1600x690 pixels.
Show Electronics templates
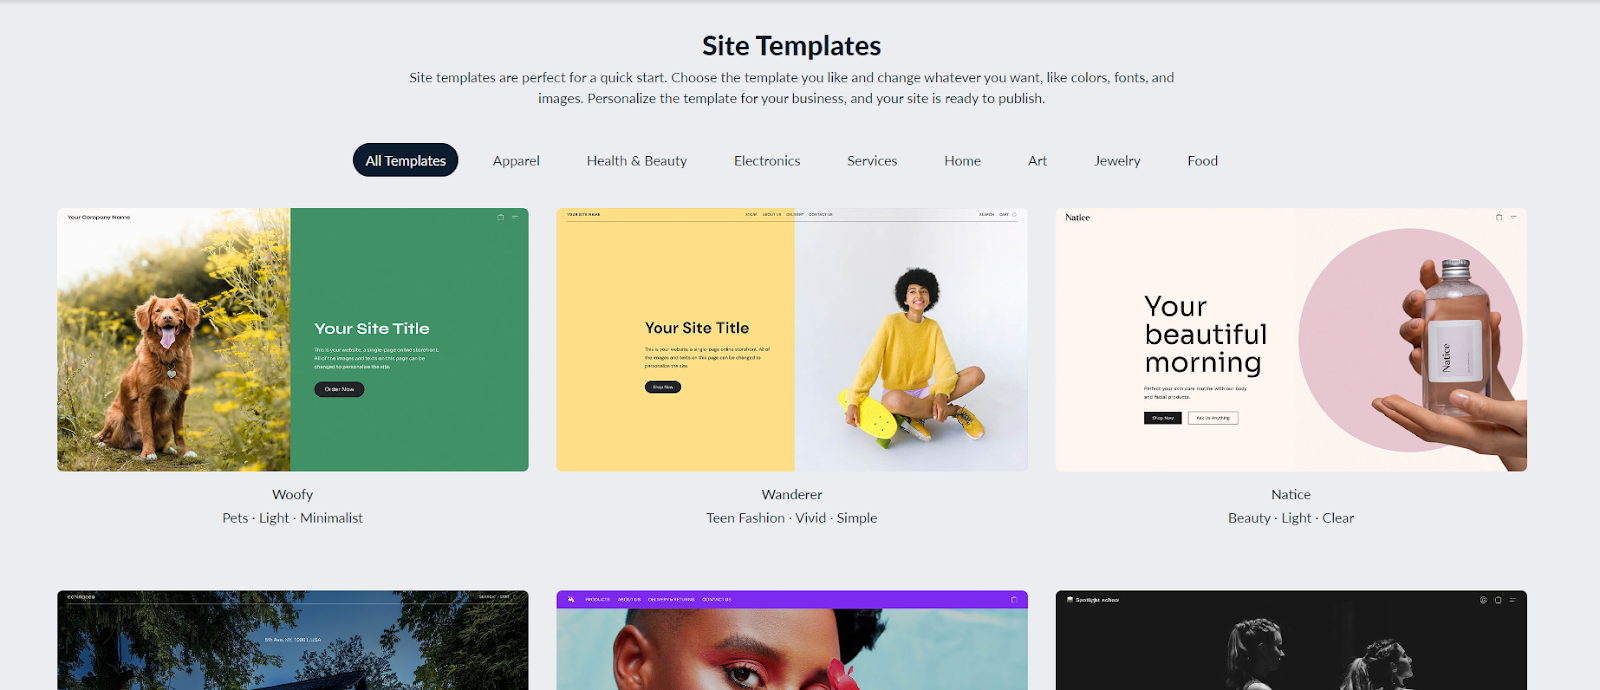(x=767, y=161)
